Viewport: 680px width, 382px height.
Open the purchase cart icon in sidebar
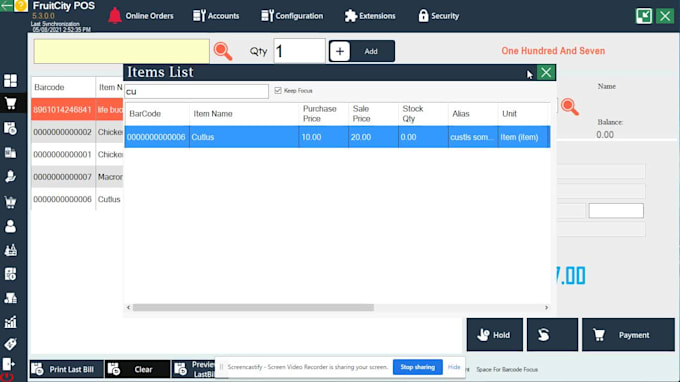tap(10, 202)
